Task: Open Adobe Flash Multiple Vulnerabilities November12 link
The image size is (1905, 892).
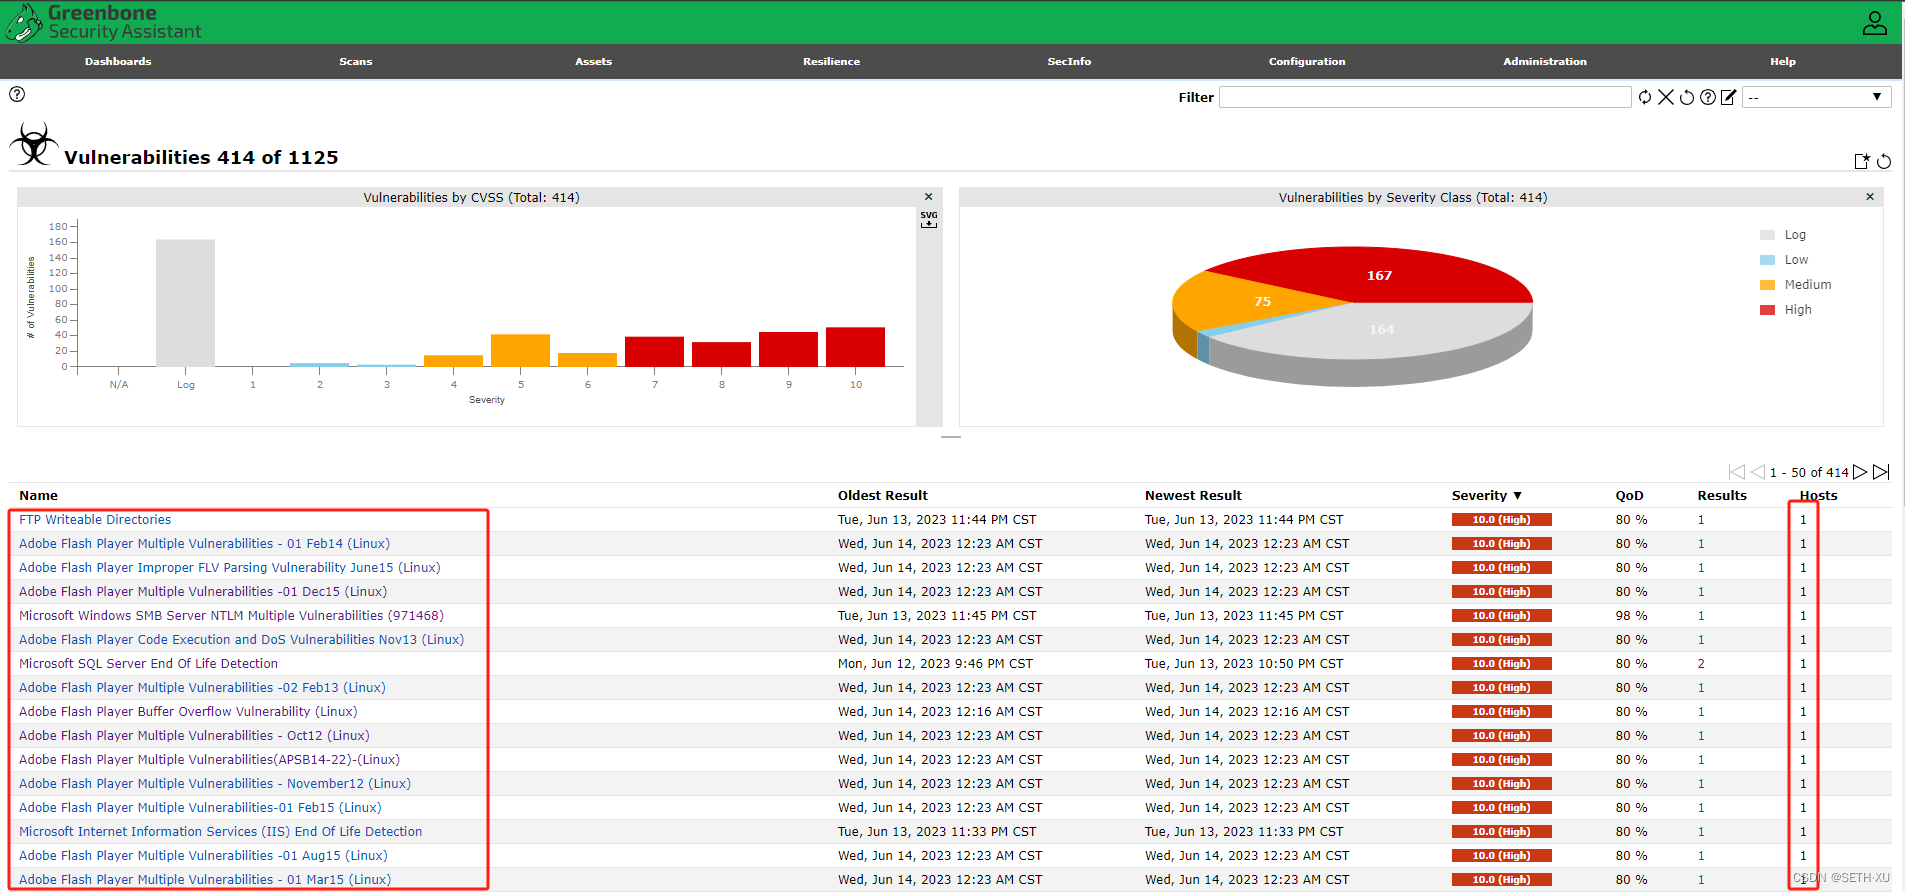Action: [215, 784]
